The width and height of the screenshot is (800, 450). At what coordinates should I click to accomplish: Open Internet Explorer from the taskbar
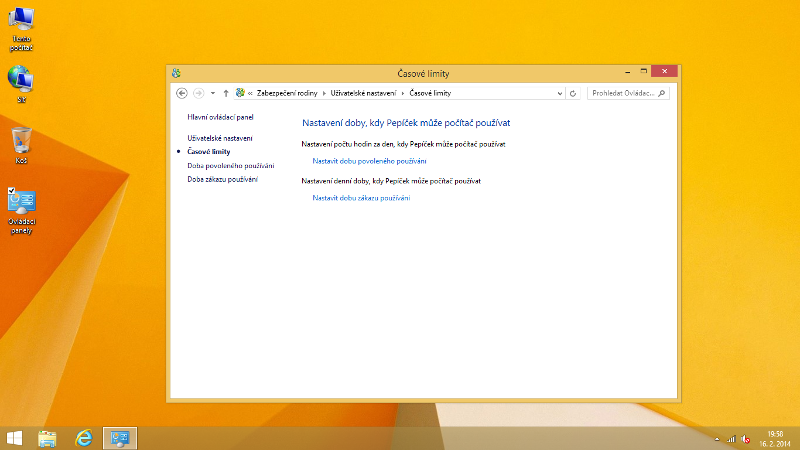coord(84,438)
